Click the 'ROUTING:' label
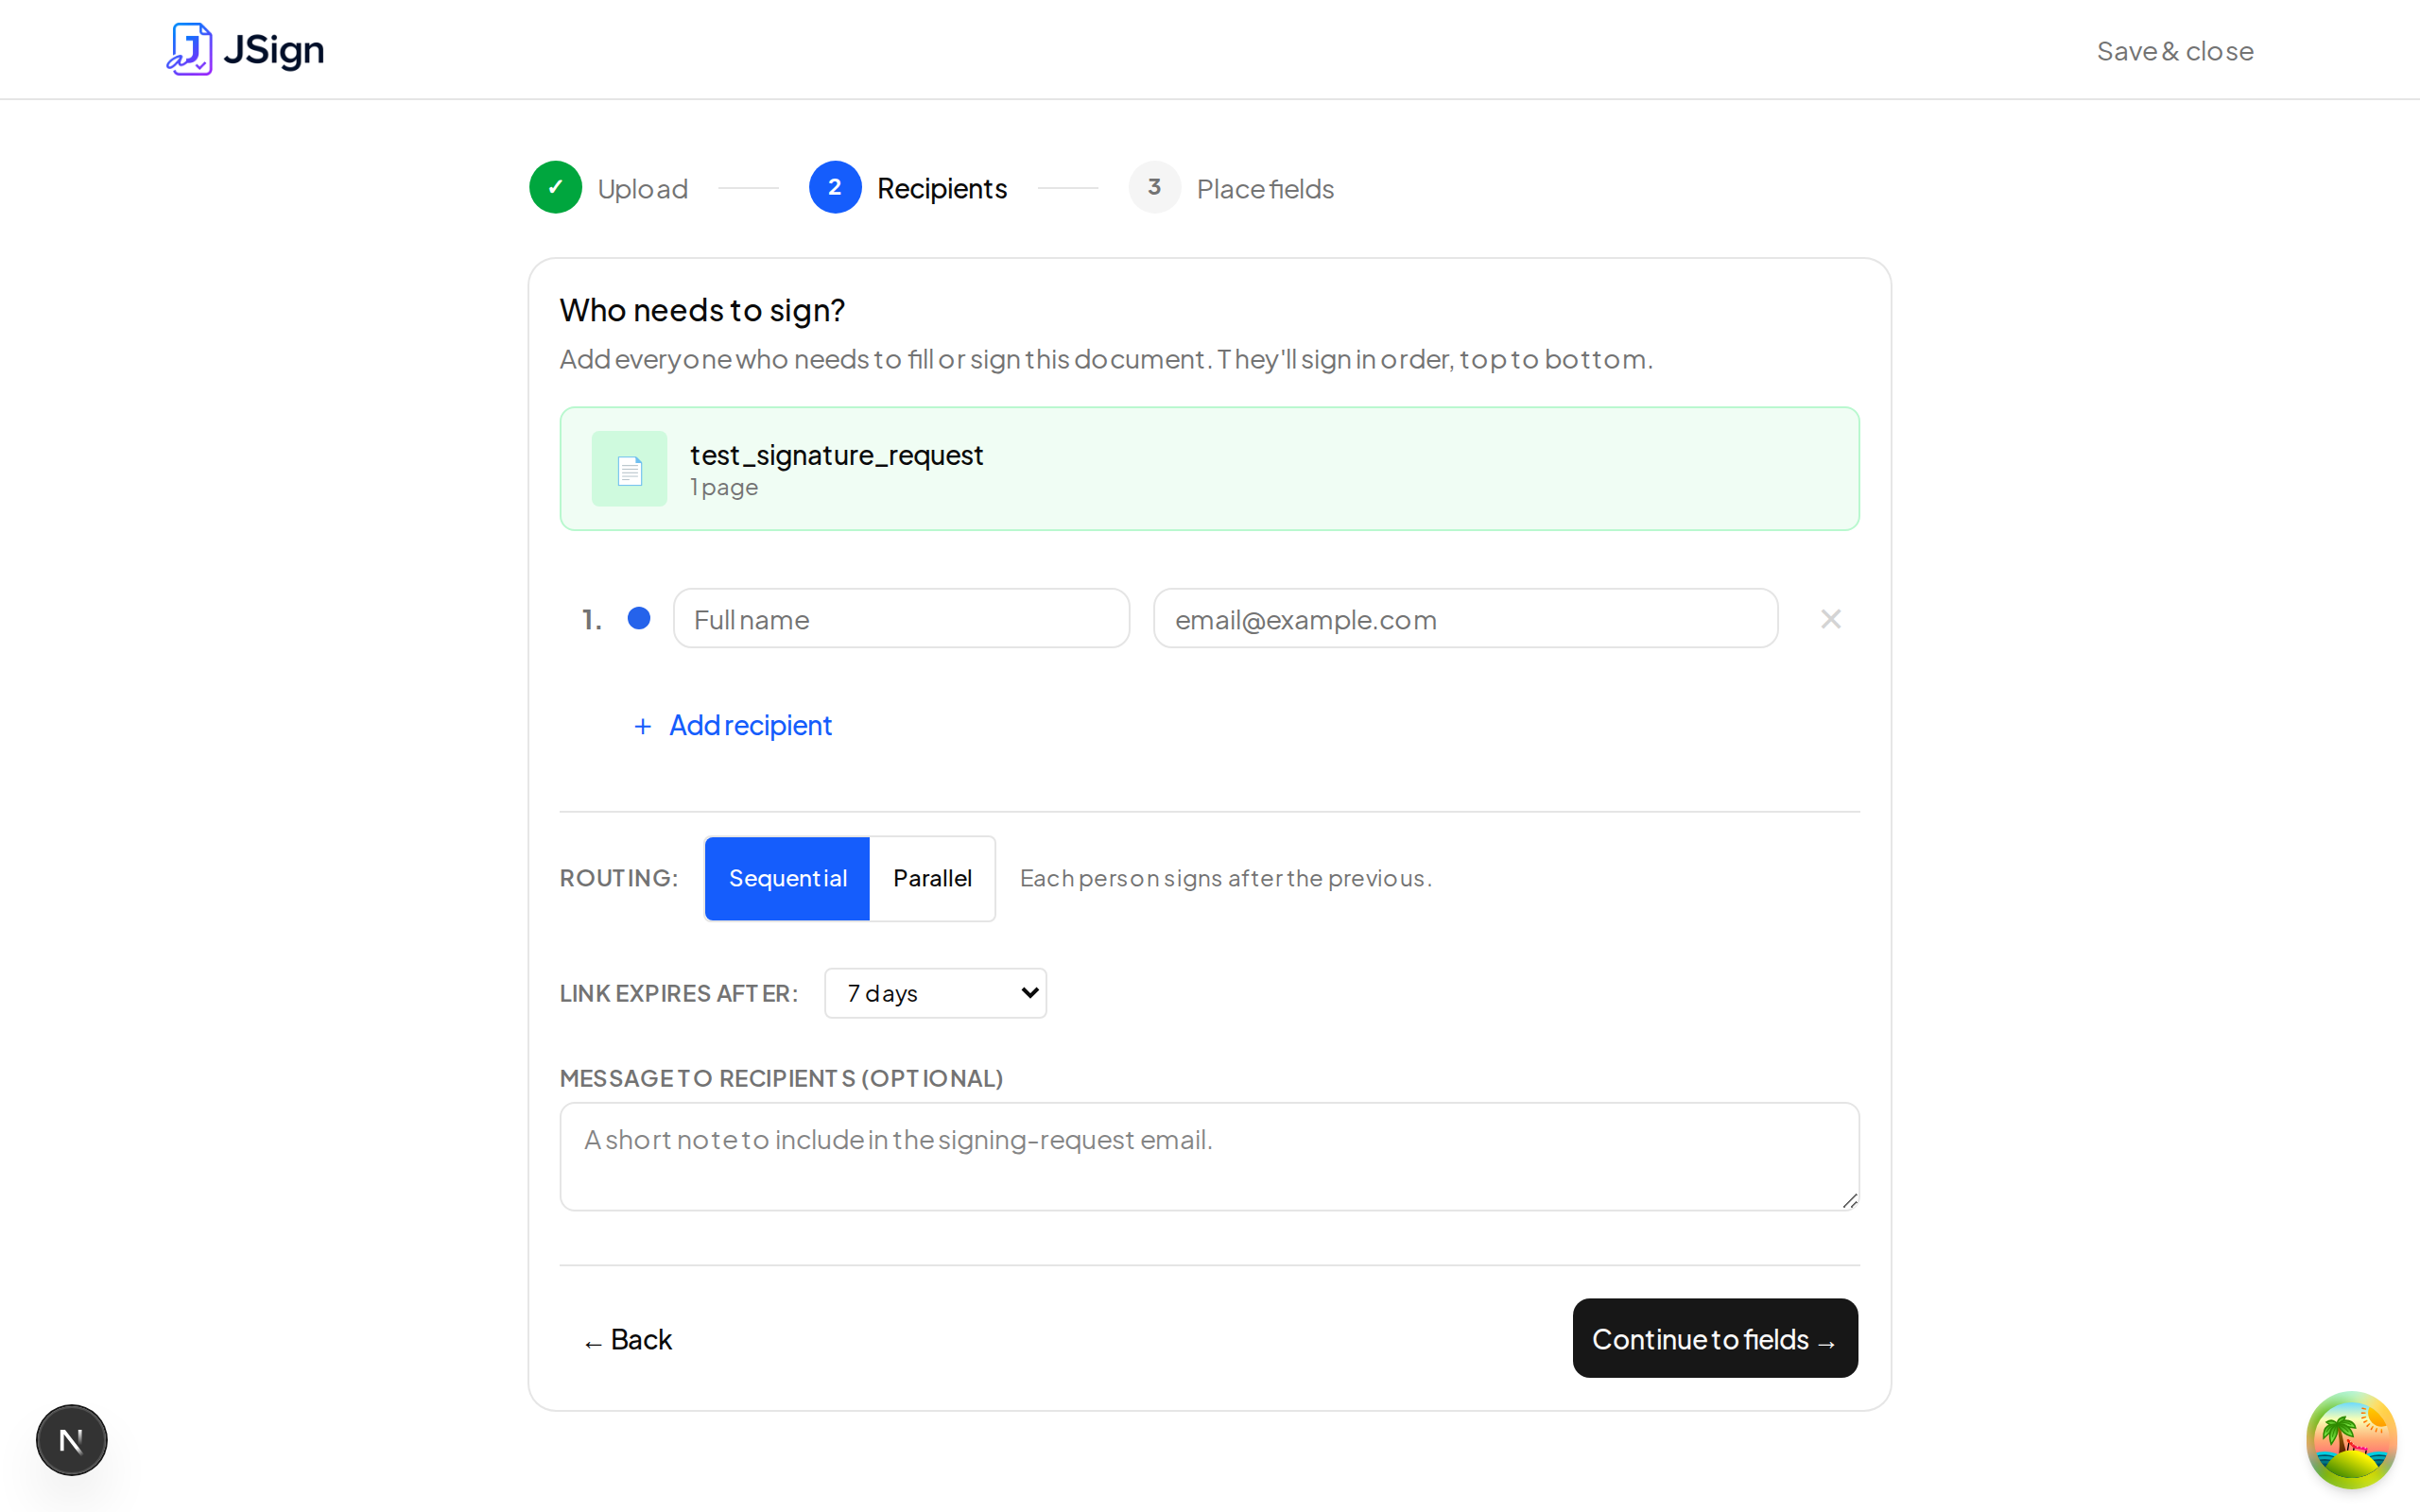The height and width of the screenshot is (1512, 2420). click(619, 878)
